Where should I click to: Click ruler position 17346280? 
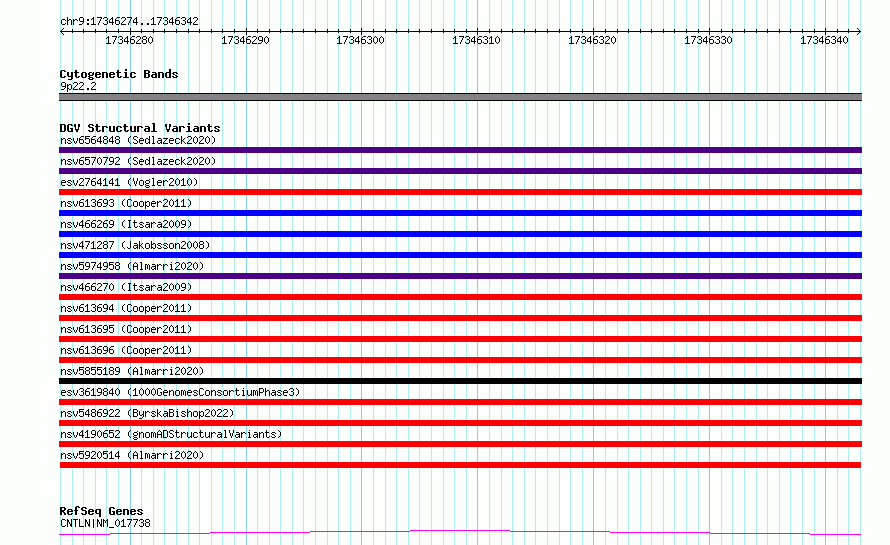[129, 40]
